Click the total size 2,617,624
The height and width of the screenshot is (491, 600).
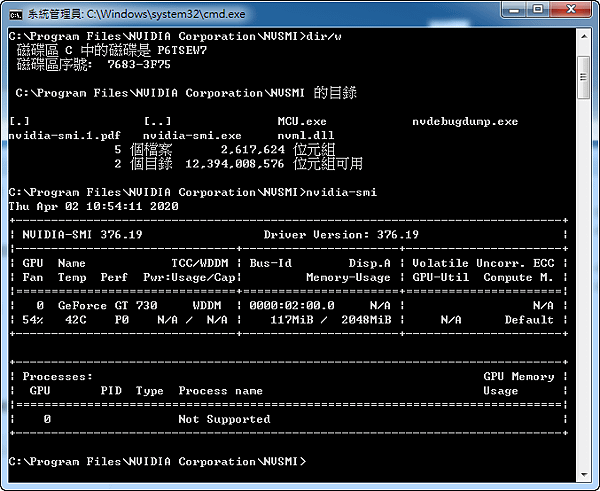pyautogui.click(x=253, y=150)
